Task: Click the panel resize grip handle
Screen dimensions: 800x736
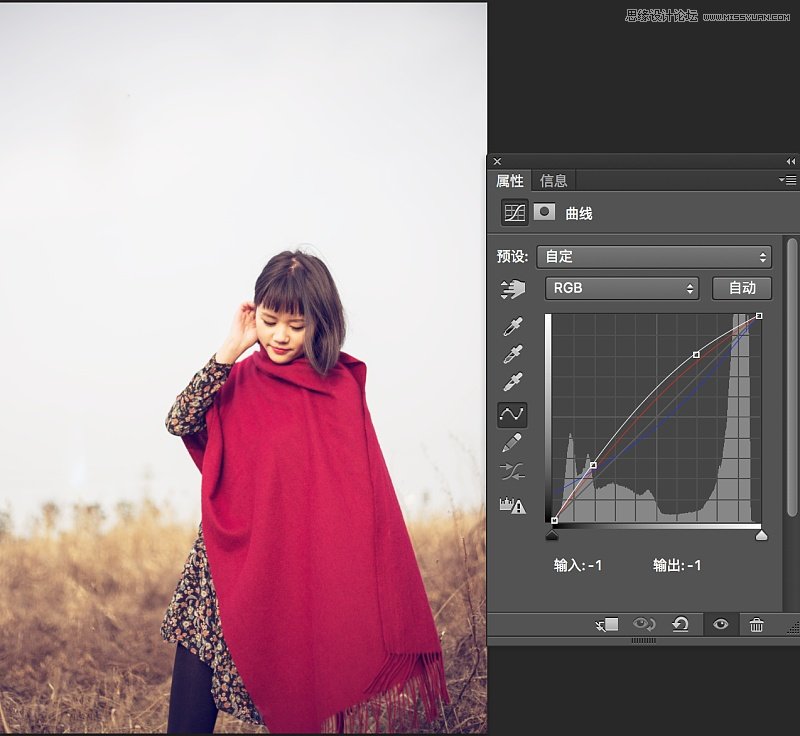Action: pyautogui.click(x=644, y=640)
